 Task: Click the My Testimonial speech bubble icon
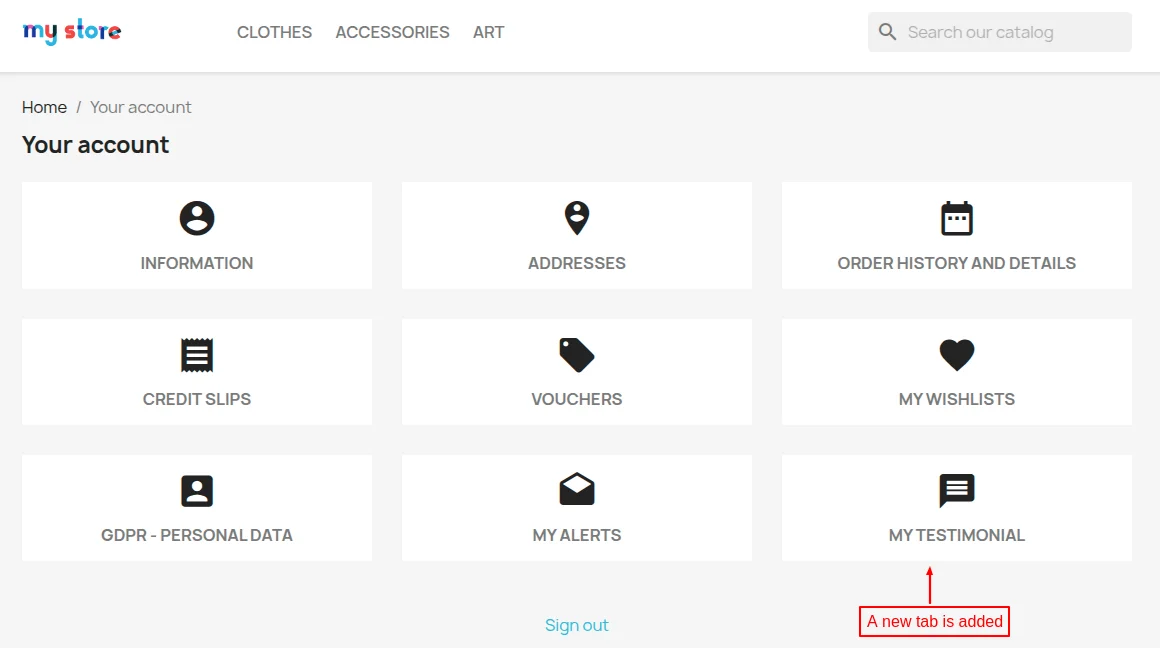point(956,490)
